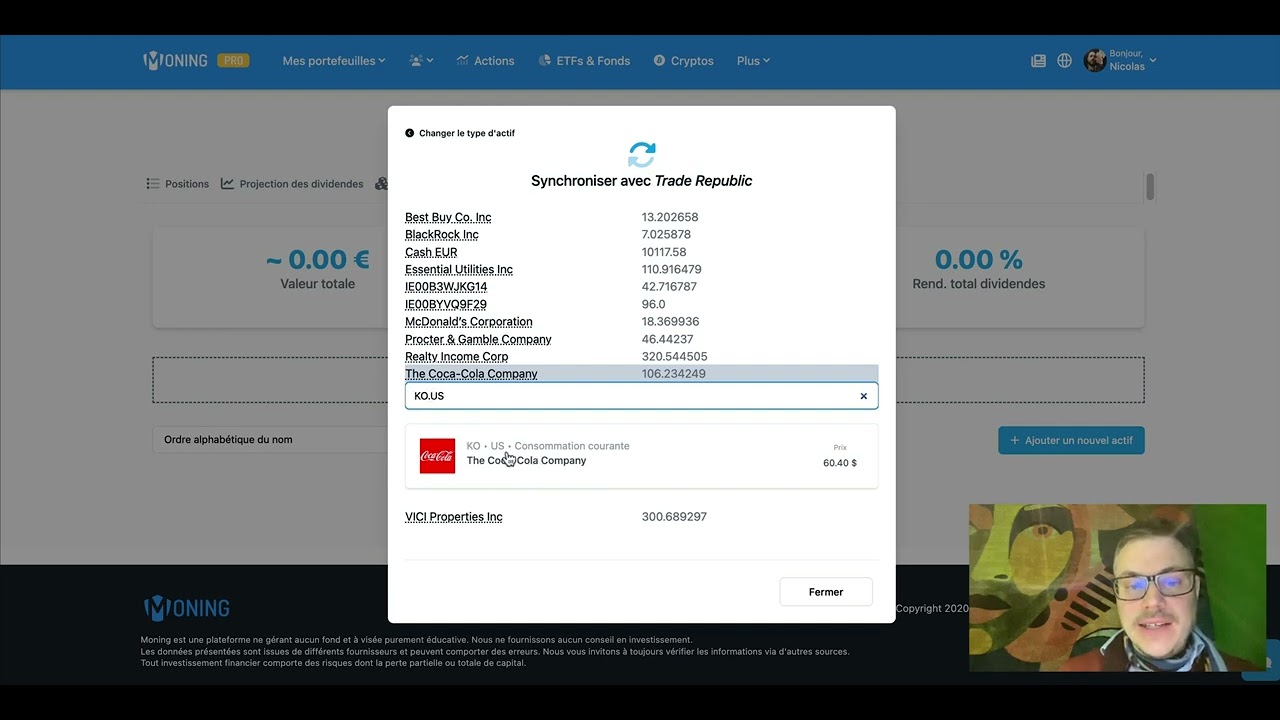Image resolution: width=1280 pixels, height=720 pixels.
Task: Click the 60.40 $ price
Action: coord(840,463)
